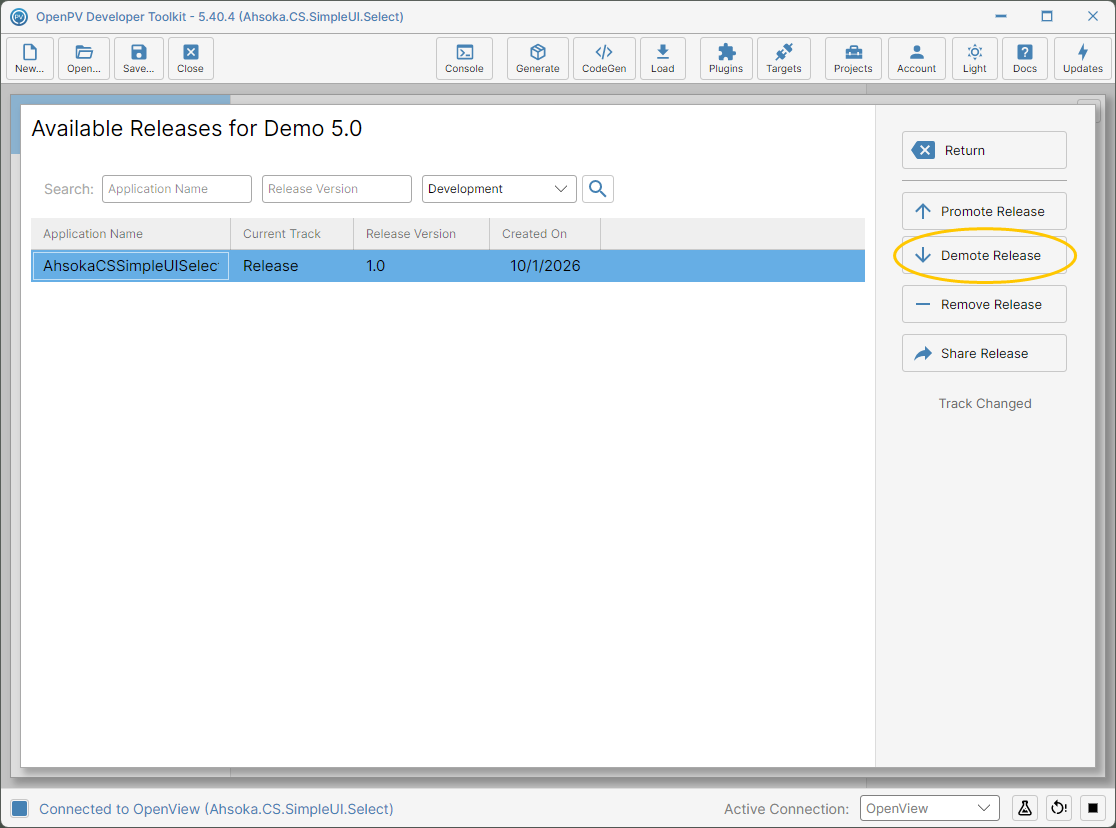Click the stop square icon in status bar
This screenshot has height=828, width=1116.
tap(1093, 808)
